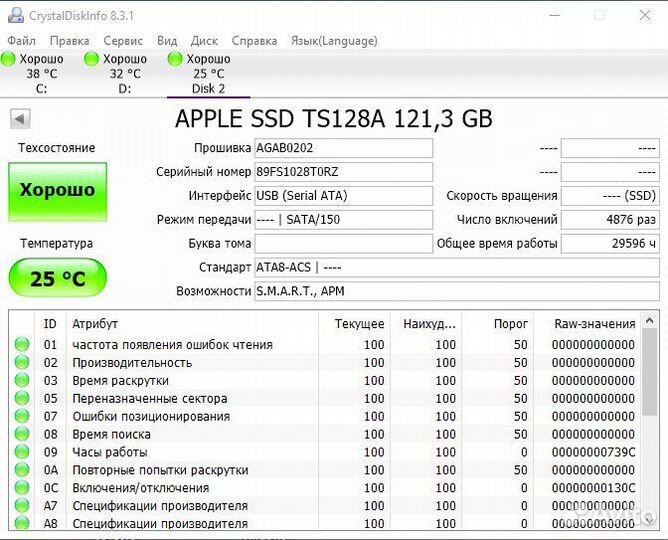Image resolution: width=668 pixels, height=540 pixels.
Task: Open the Вид menu
Action: [167, 41]
